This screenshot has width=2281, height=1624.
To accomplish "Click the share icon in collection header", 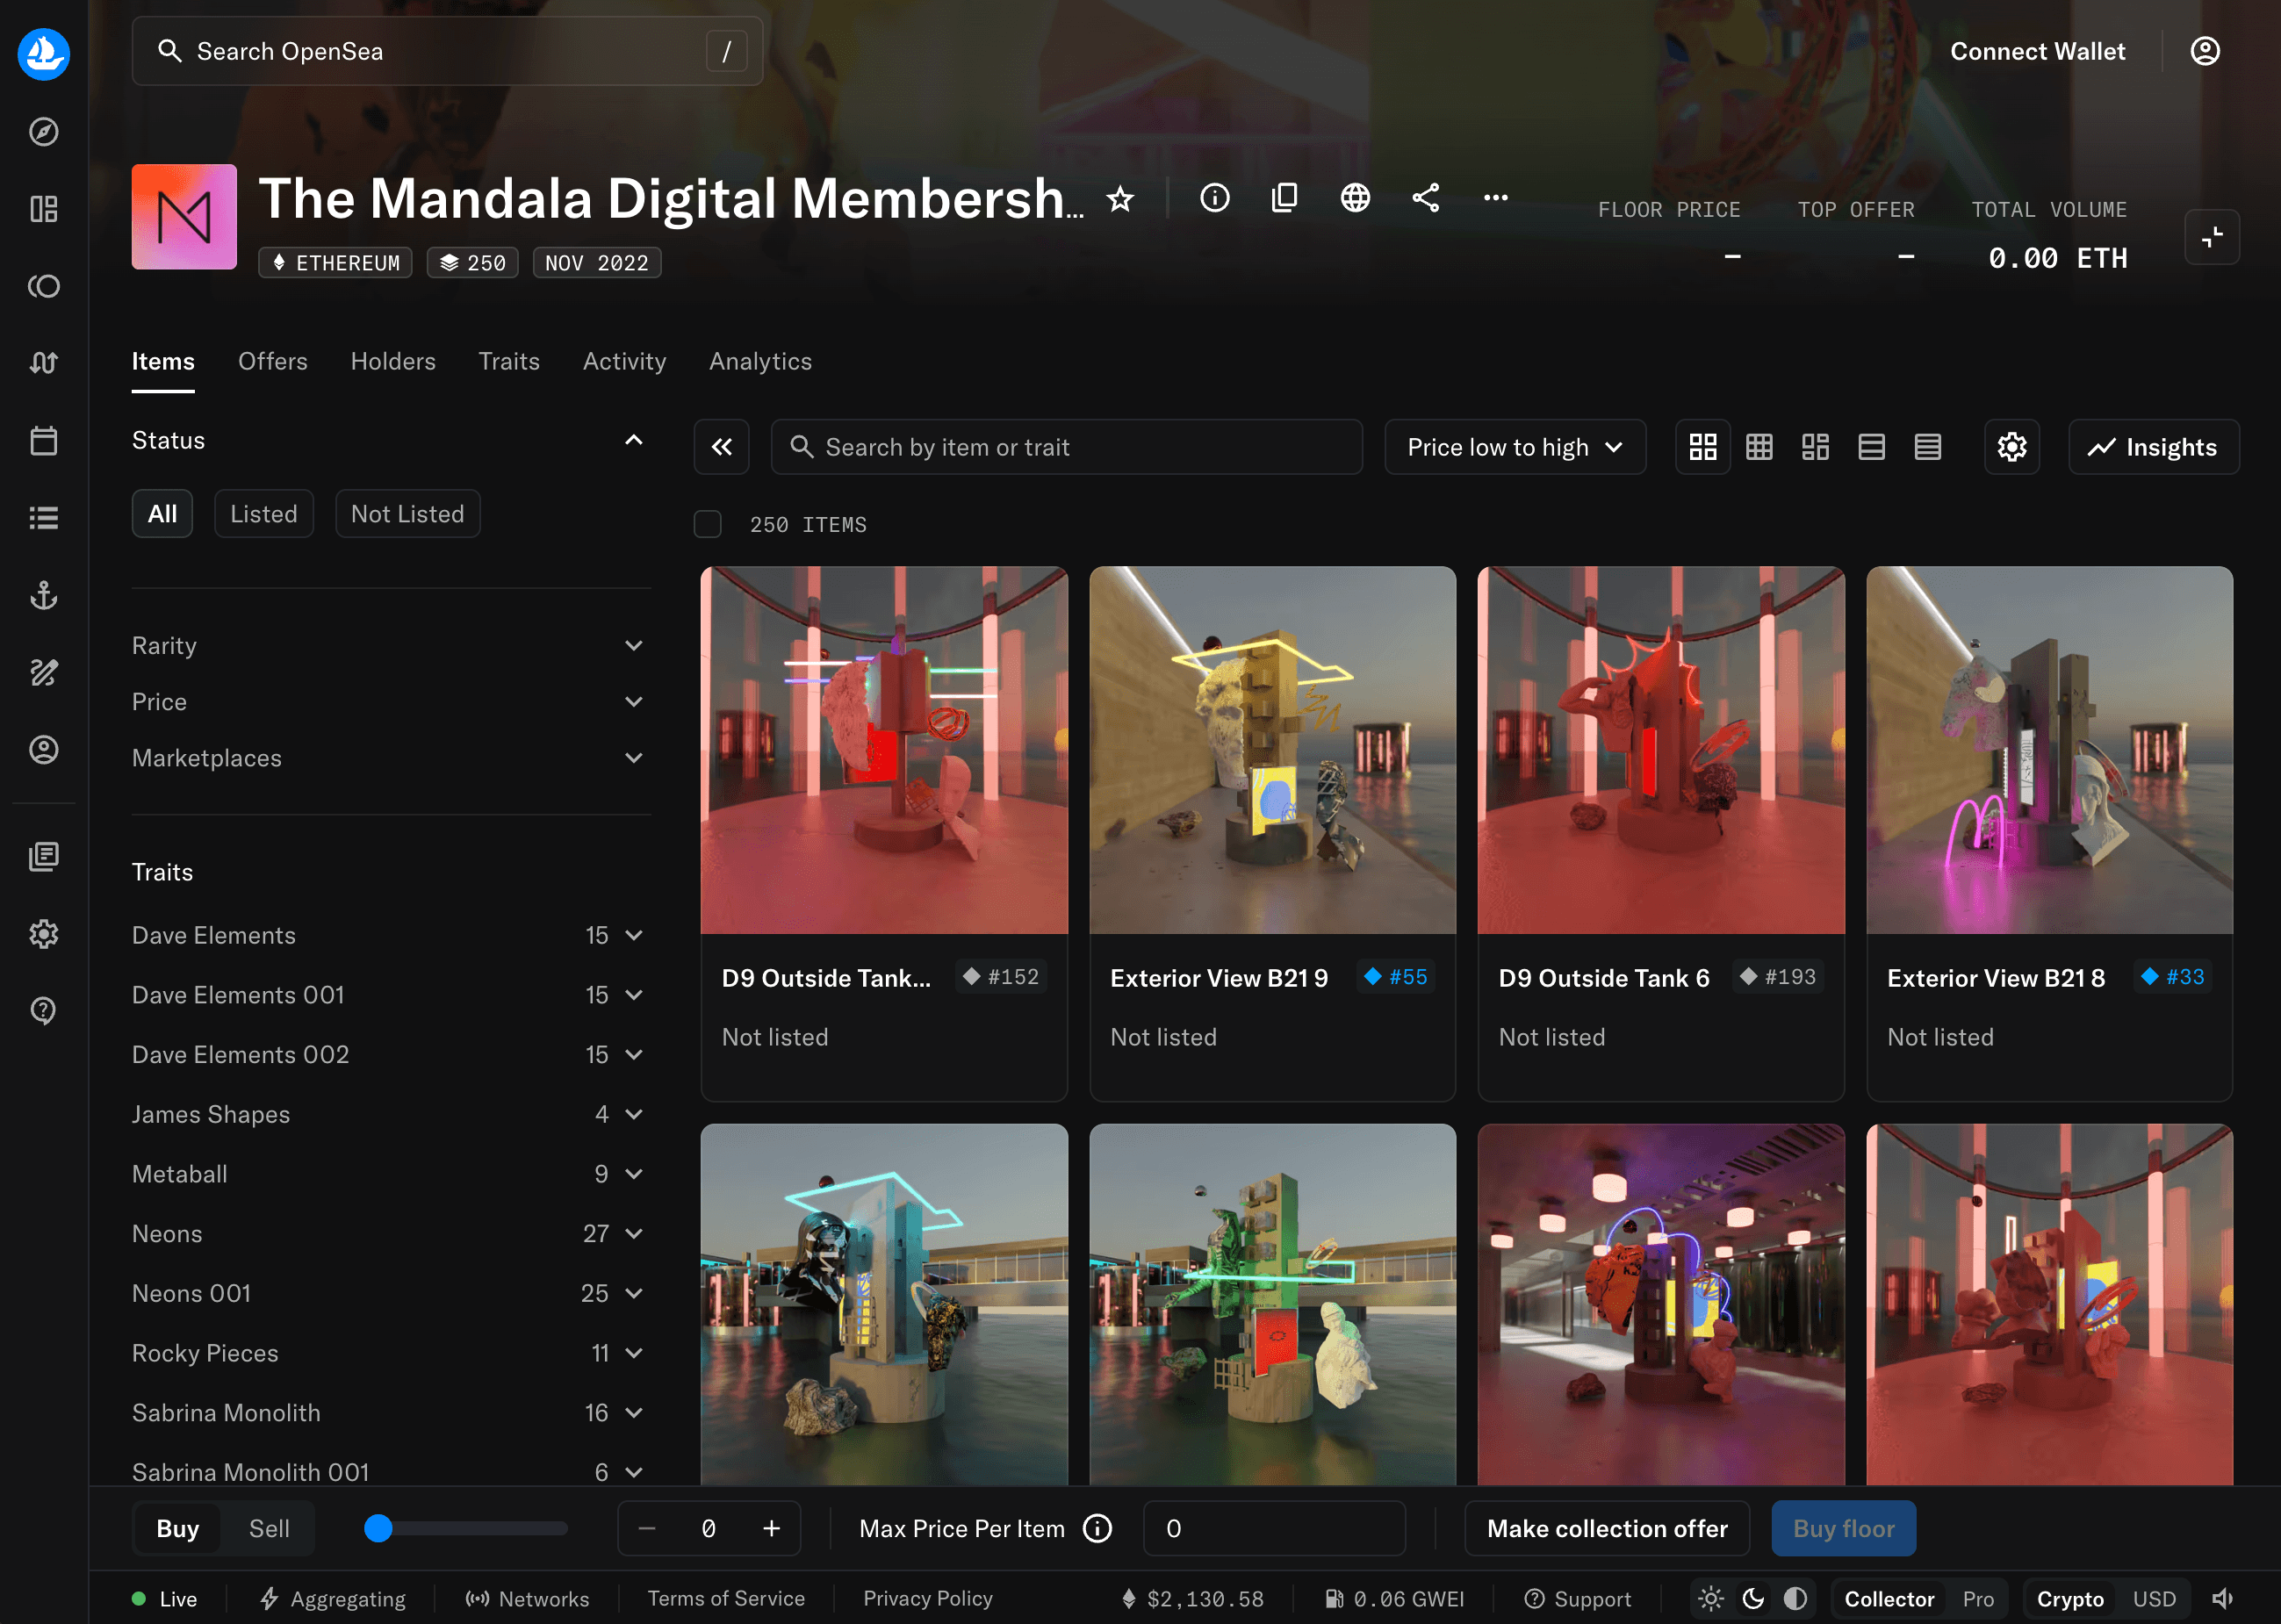I will pos(1425,198).
